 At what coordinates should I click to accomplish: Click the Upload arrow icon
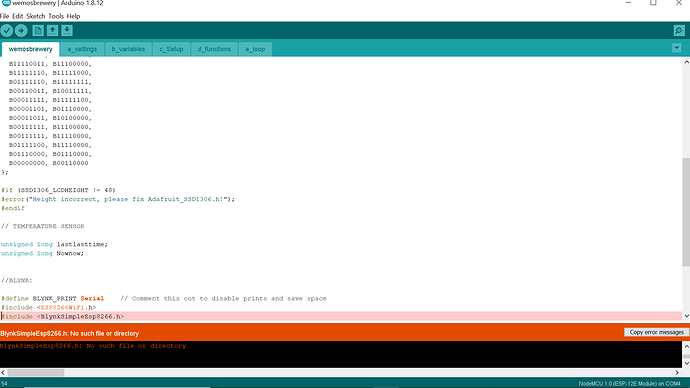pyautogui.click(x=21, y=30)
